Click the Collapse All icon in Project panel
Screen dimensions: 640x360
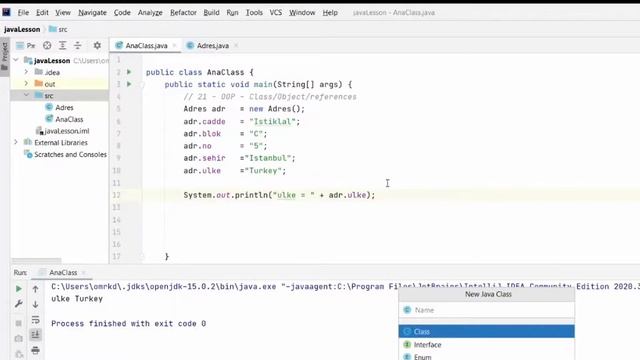pos(78,46)
